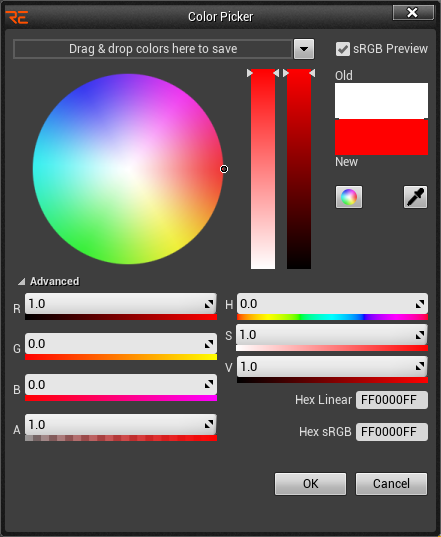Click the Old white color swatch
The height and width of the screenshot is (537, 441).
(x=381, y=101)
